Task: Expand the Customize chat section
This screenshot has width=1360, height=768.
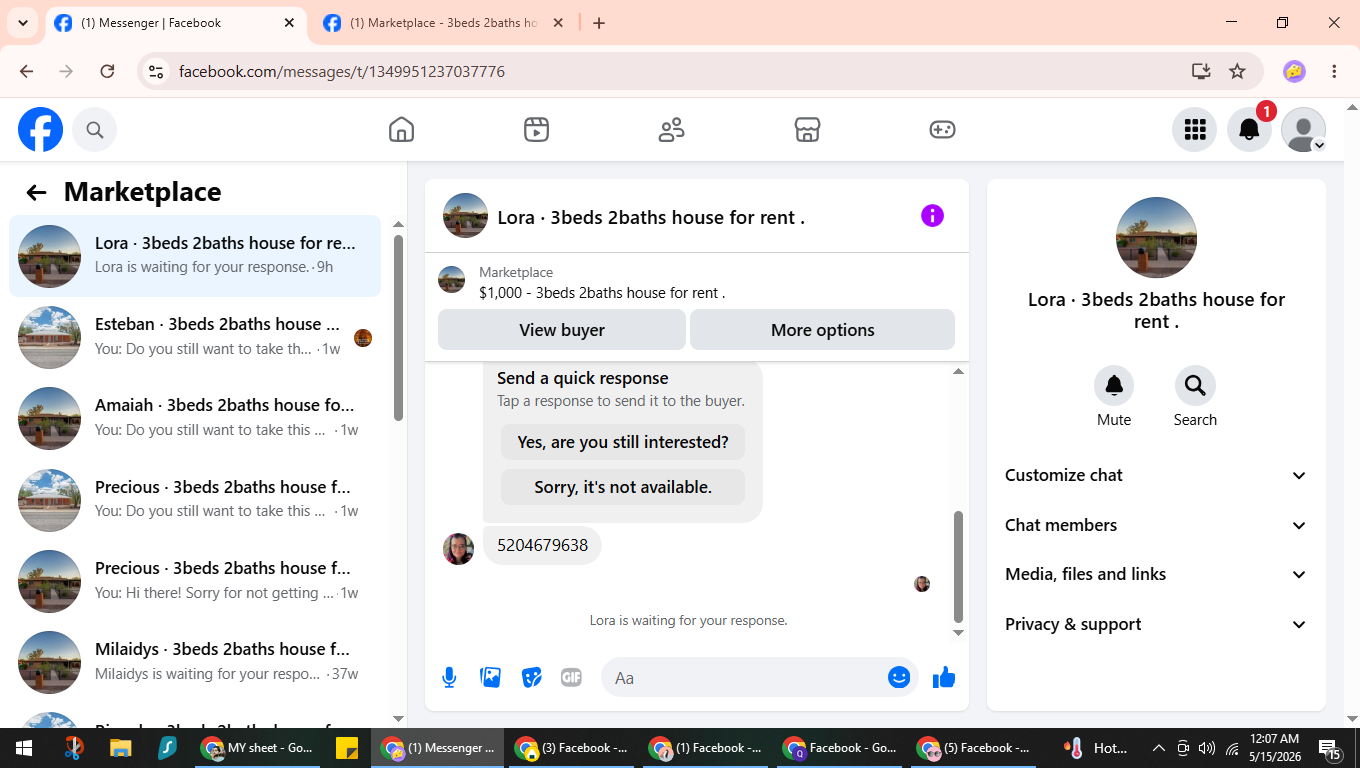Action: point(1156,476)
